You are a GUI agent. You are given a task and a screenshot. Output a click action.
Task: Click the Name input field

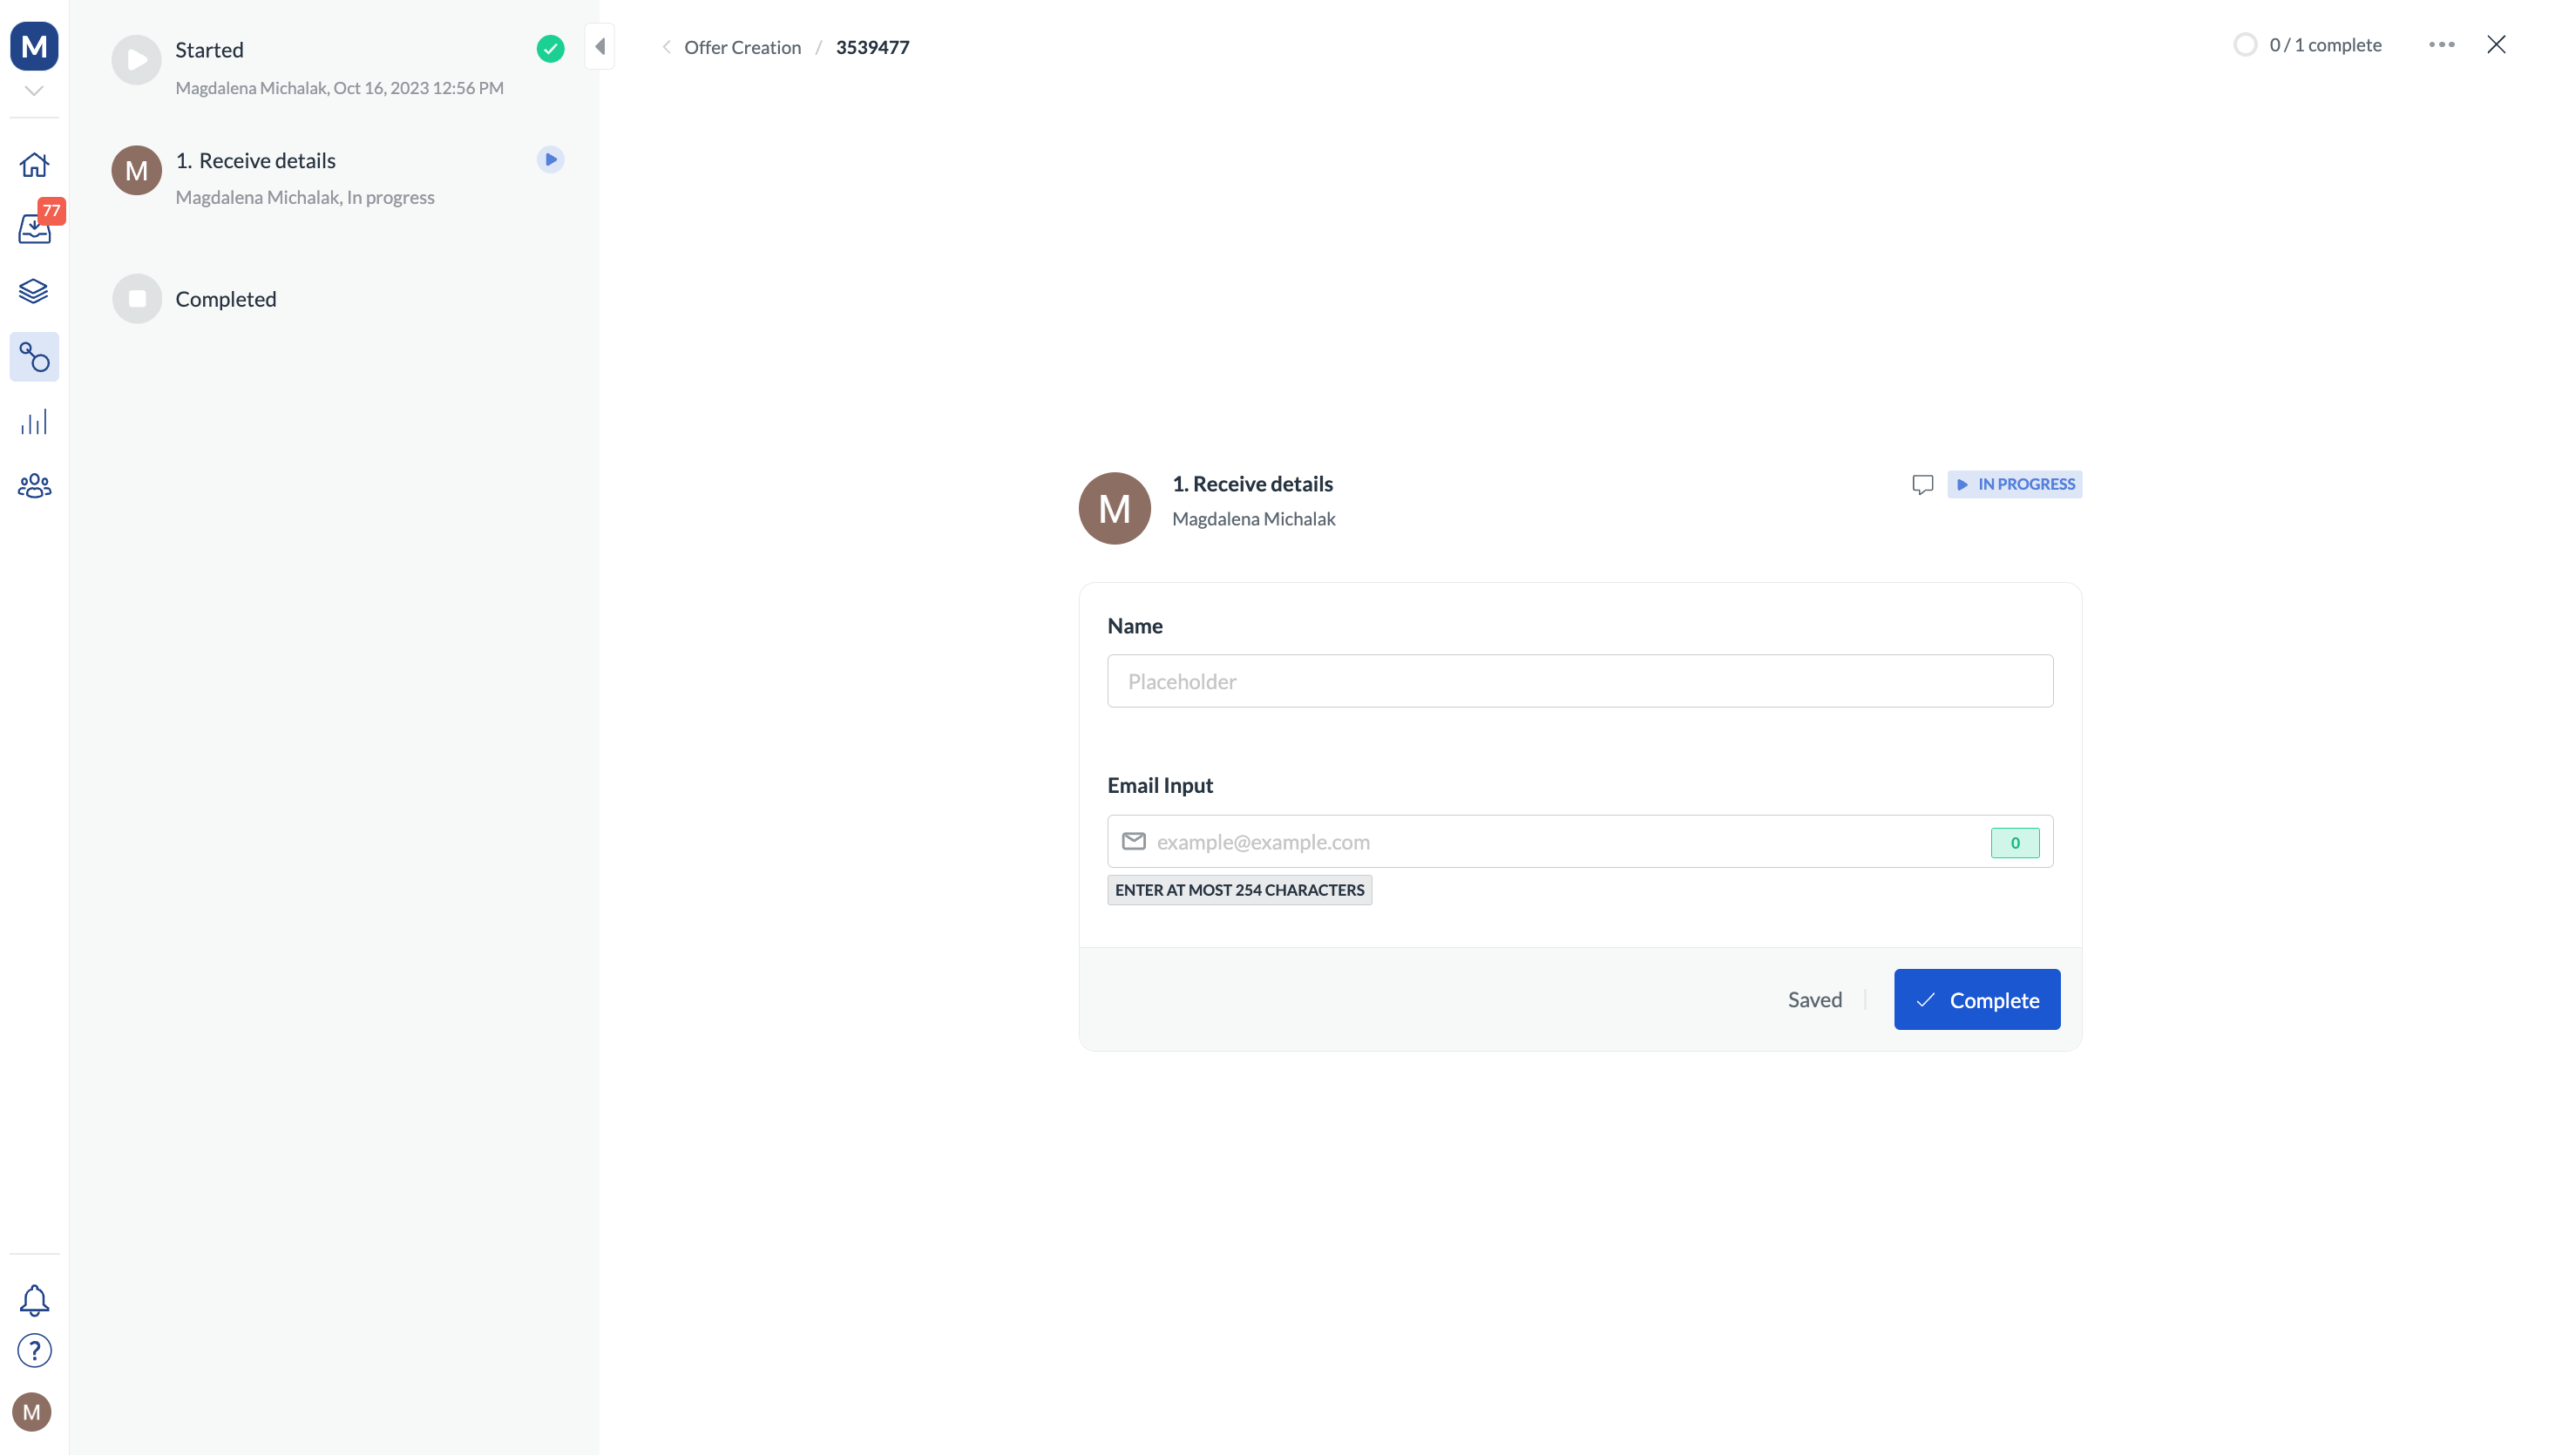pyautogui.click(x=1579, y=682)
